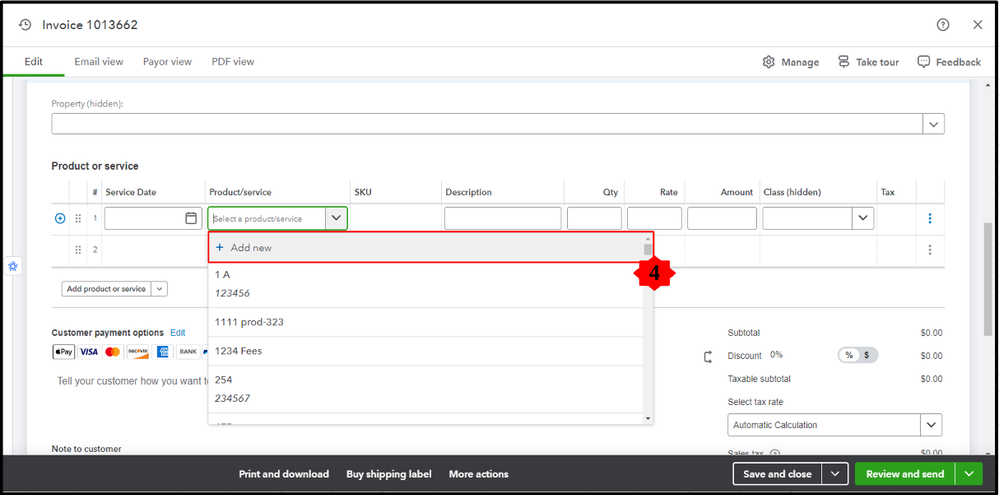Screen dimensions: 999x495
Task: Click the Description field on row 1
Action: (x=503, y=219)
